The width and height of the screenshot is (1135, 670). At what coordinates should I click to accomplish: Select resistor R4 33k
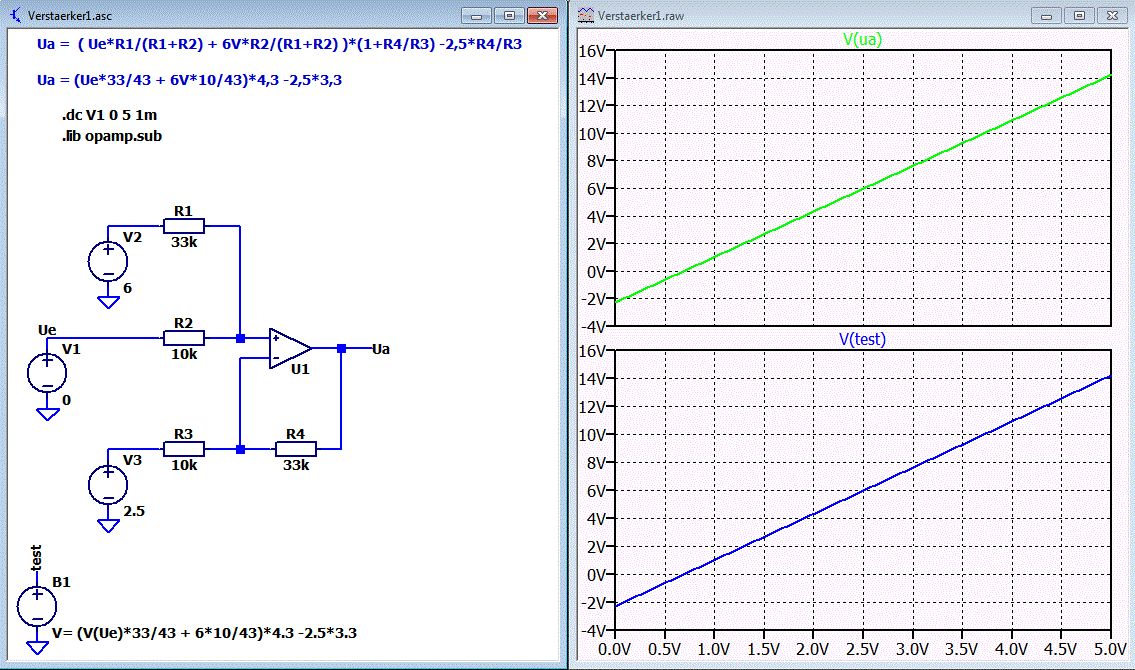tap(295, 449)
